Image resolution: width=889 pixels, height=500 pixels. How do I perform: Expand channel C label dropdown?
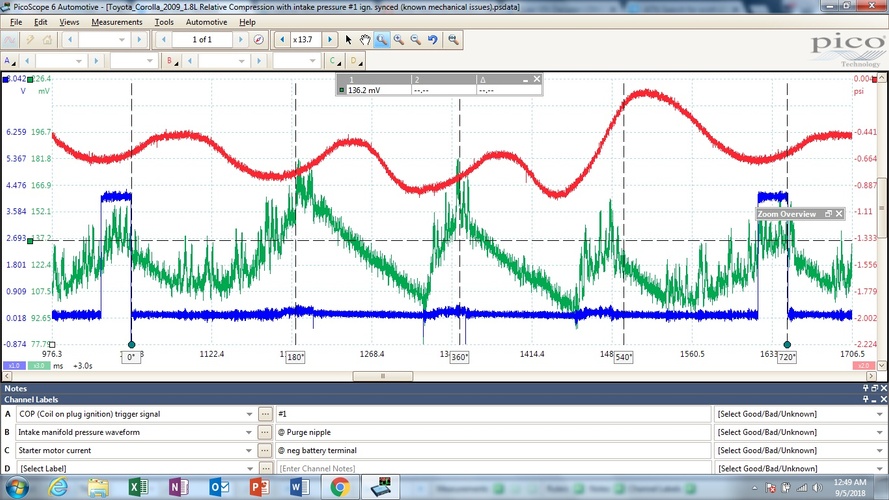click(249, 451)
